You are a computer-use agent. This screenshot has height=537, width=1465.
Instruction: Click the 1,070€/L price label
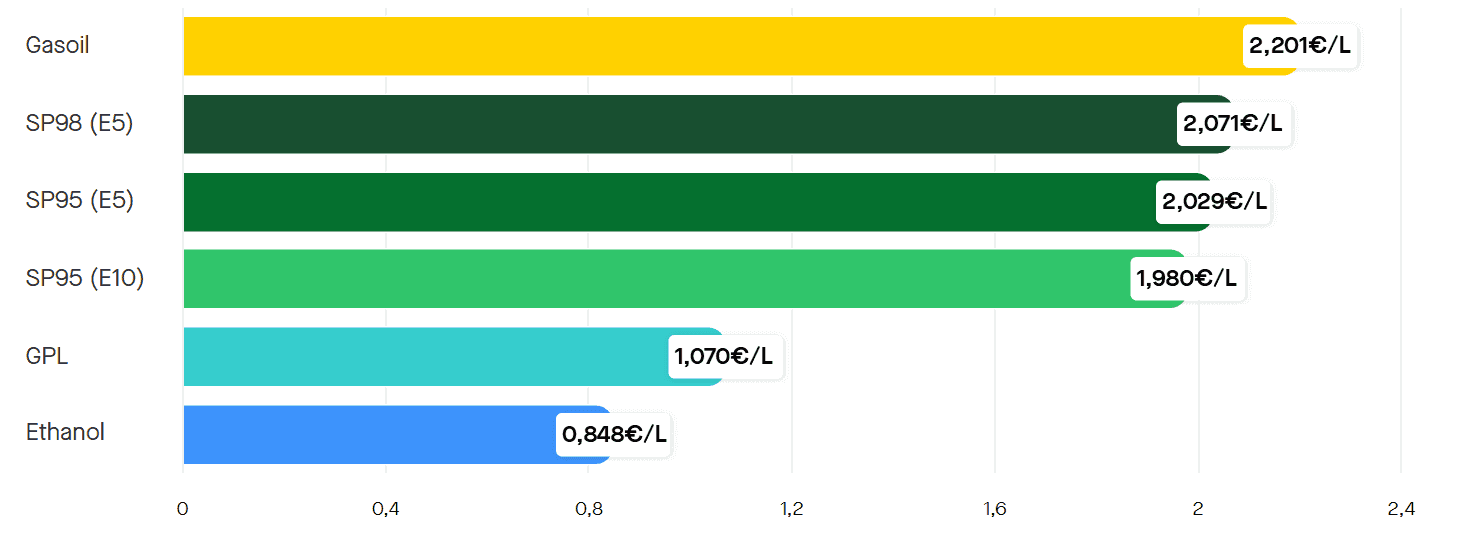(x=725, y=357)
